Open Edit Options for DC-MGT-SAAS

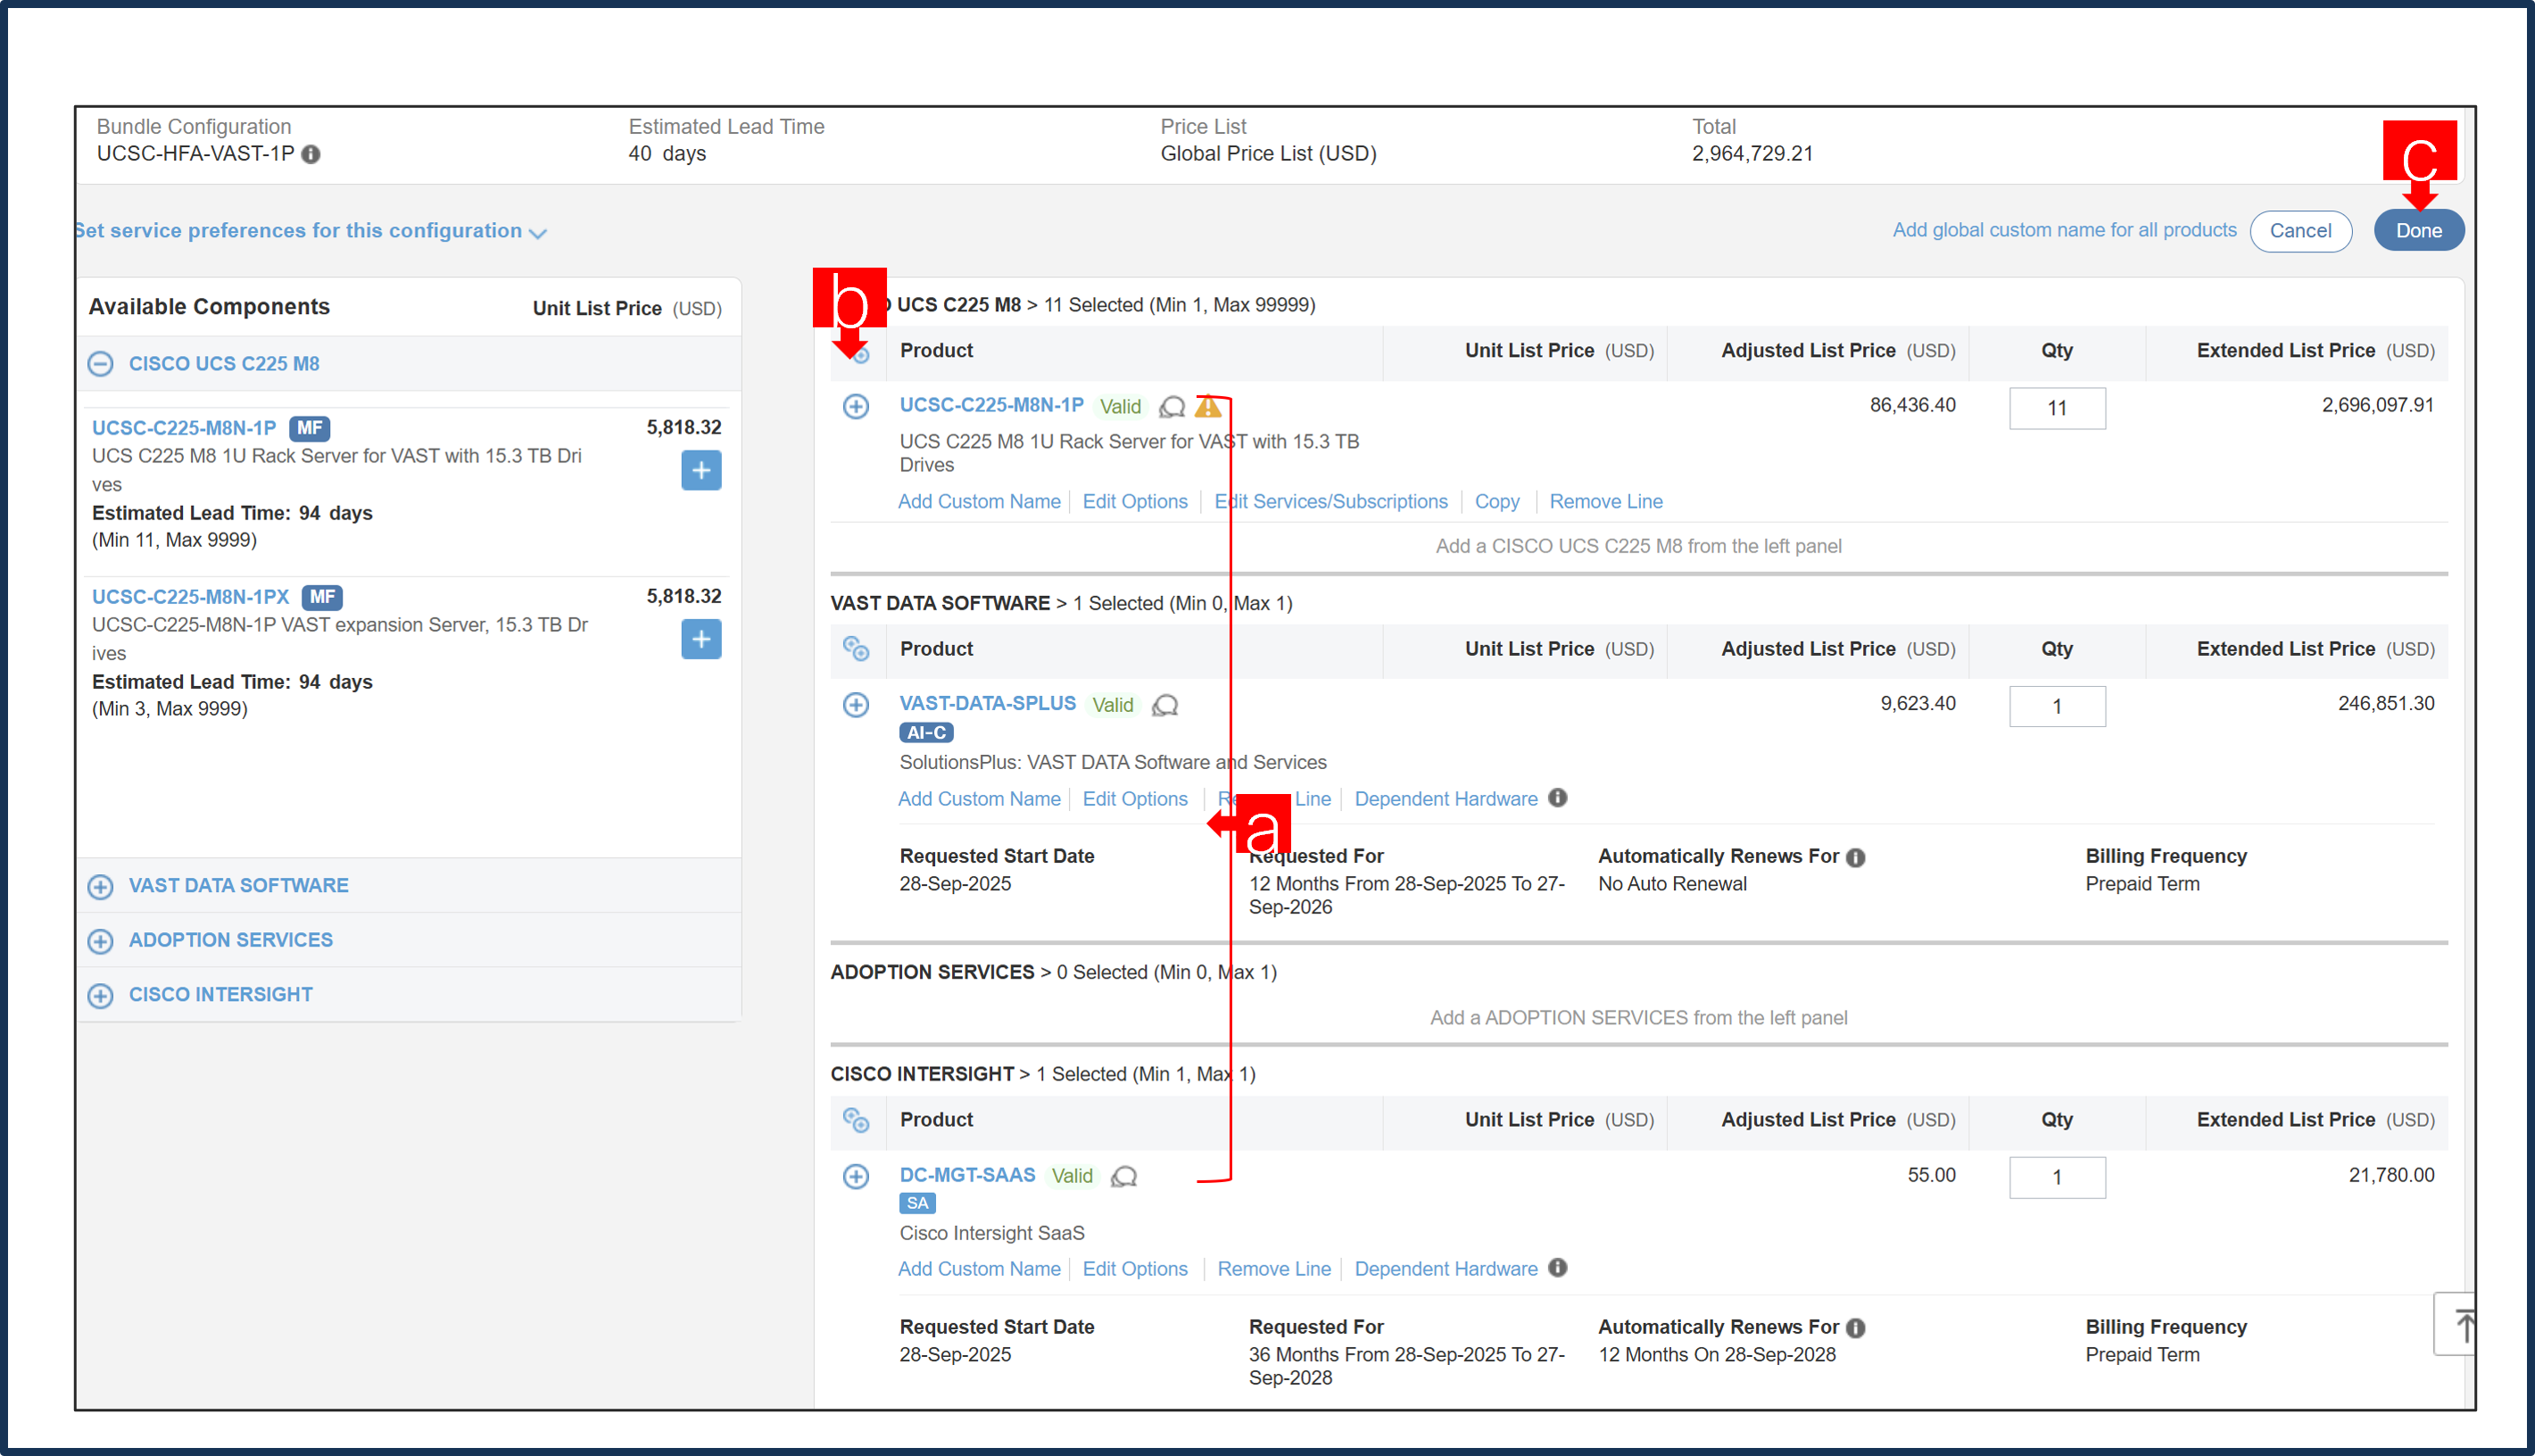1135,1268
